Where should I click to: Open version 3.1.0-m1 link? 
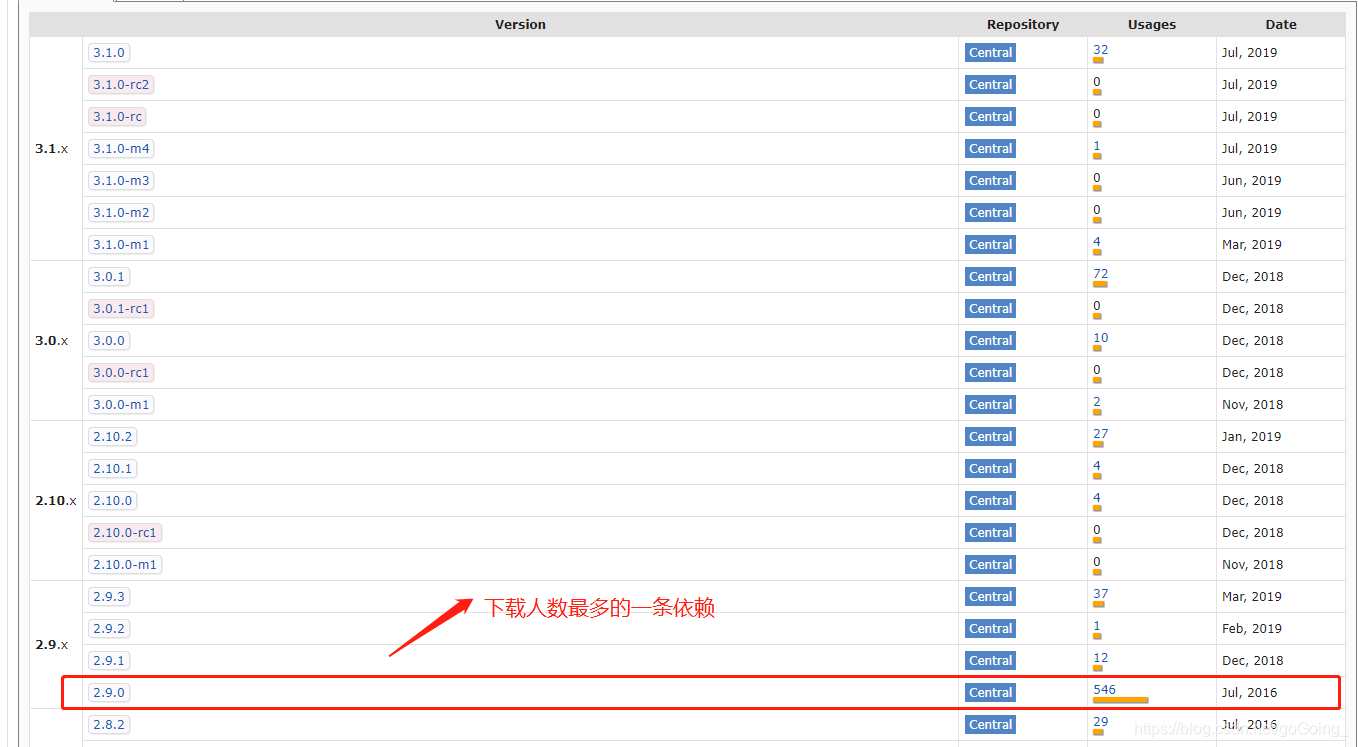[x=121, y=245]
